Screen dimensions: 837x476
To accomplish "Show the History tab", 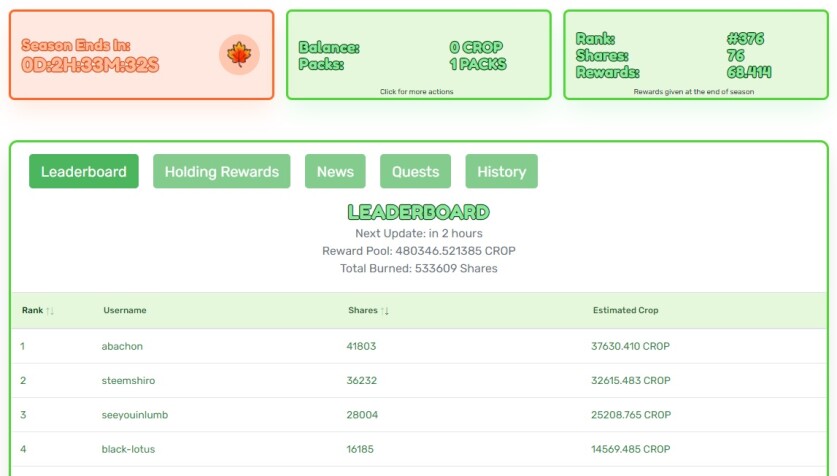I will pos(501,171).
